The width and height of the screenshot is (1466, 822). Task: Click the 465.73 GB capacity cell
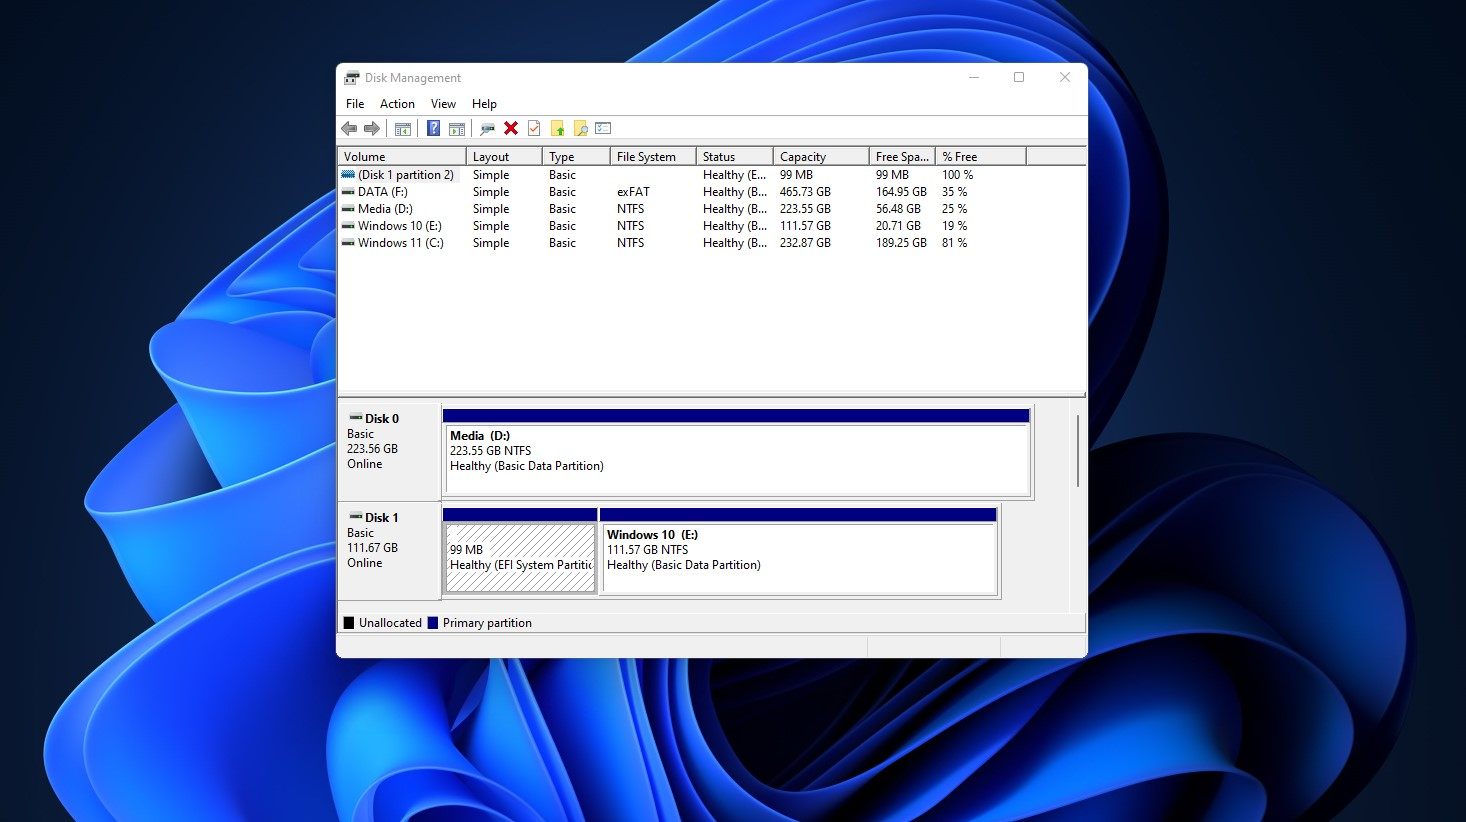[x=805, y=191]
